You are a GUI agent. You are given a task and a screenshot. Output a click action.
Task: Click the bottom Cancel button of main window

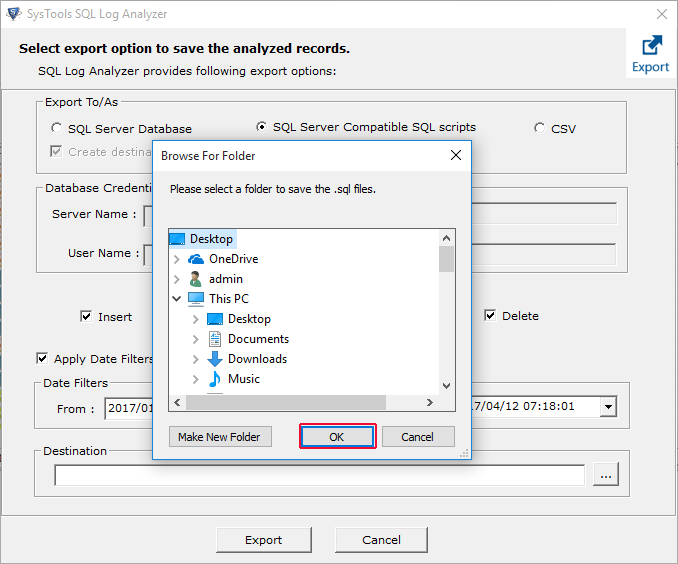tap(381, 540)
